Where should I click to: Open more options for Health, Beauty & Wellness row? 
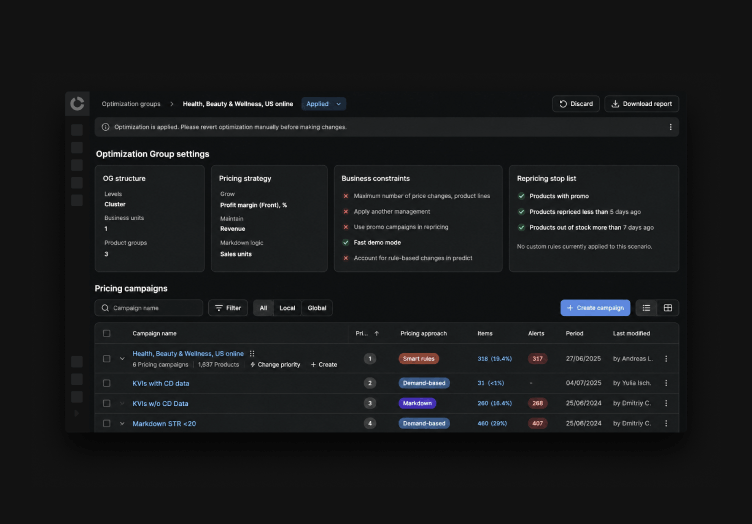click(666, 359)
